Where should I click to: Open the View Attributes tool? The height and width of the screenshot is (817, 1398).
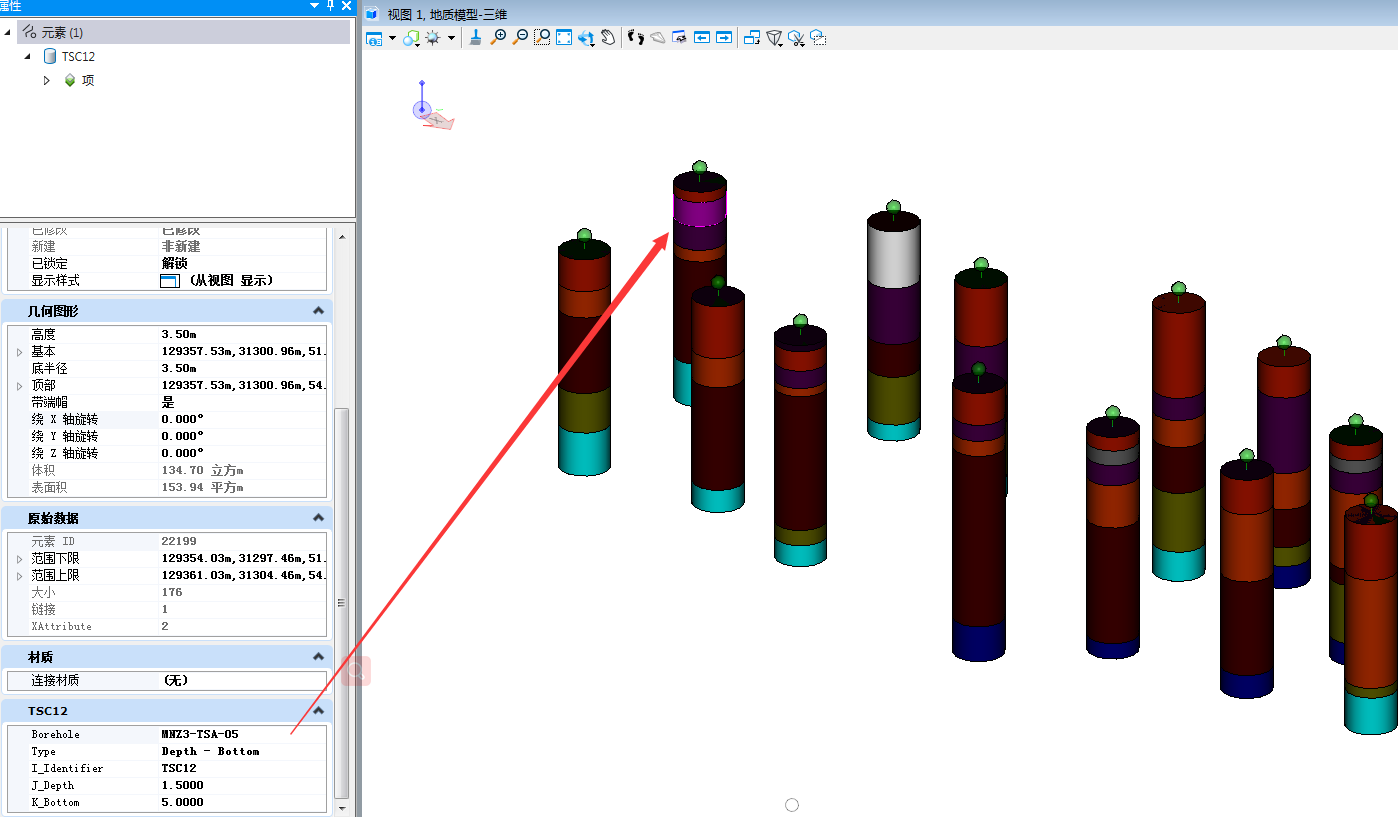(x=374, y=38)
